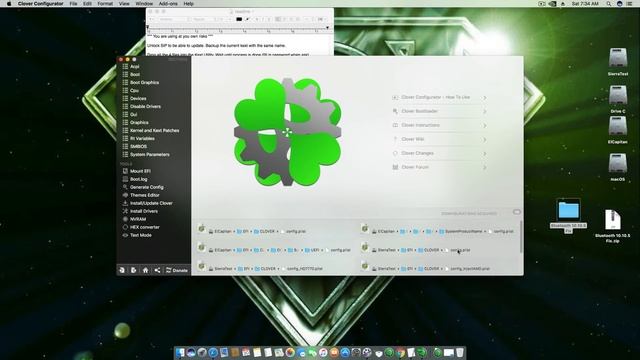Click the share icon in bottom toolbar

(157, 270)
